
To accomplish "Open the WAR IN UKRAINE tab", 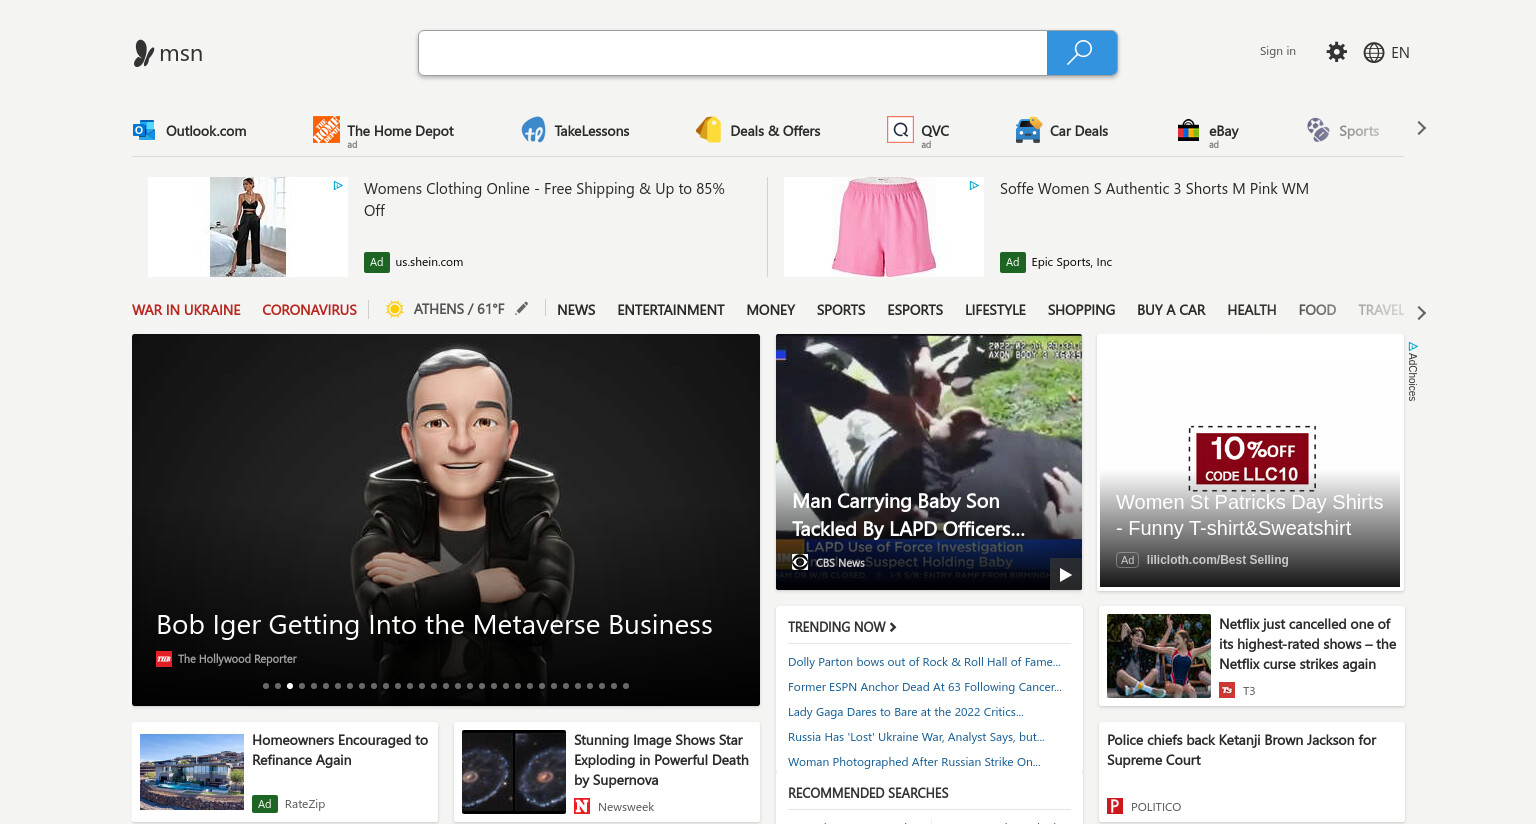I will coord(186,310).
